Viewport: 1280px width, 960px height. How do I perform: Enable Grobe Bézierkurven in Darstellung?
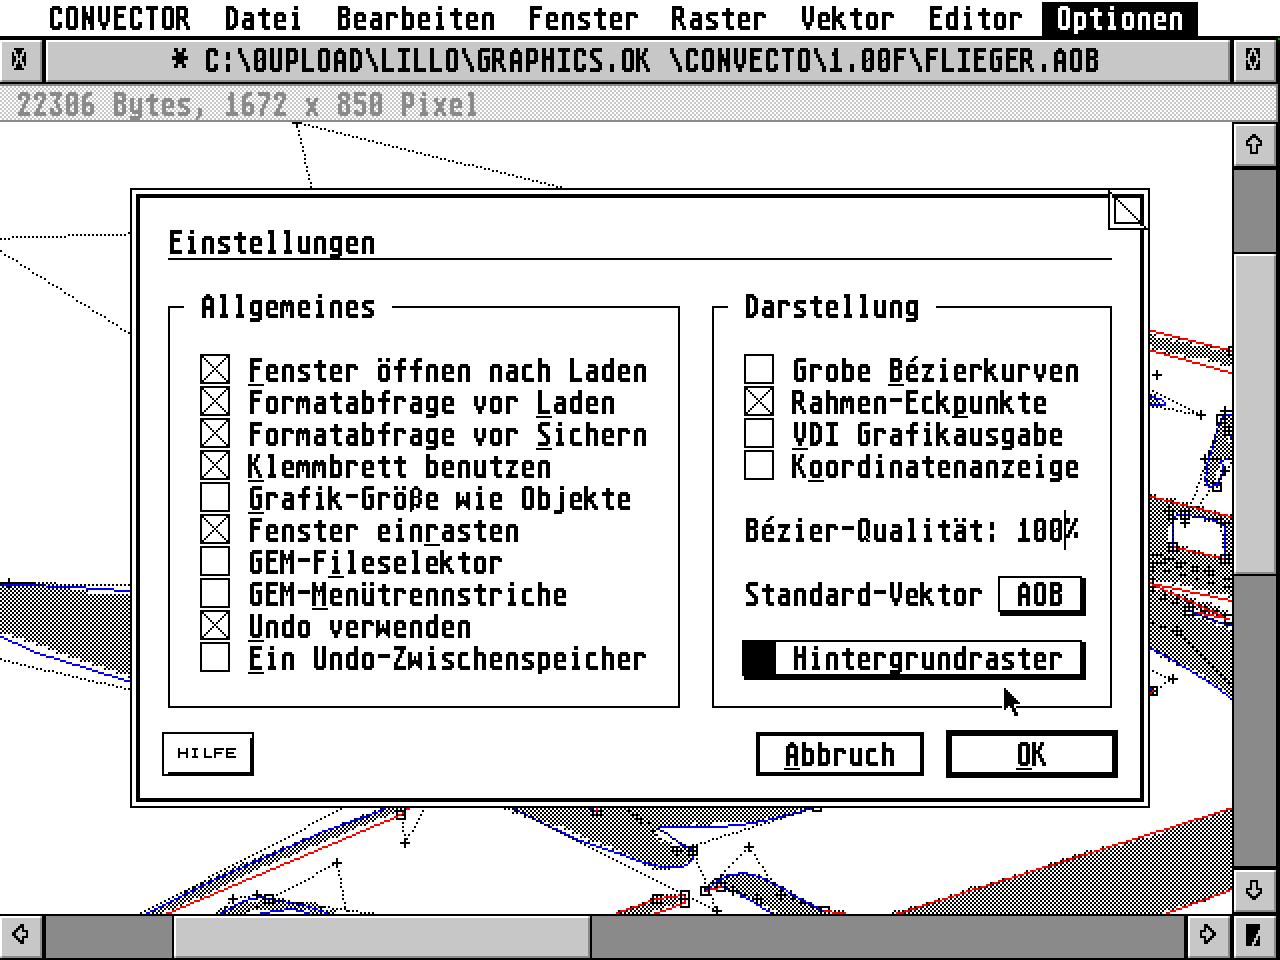(757, 368)
